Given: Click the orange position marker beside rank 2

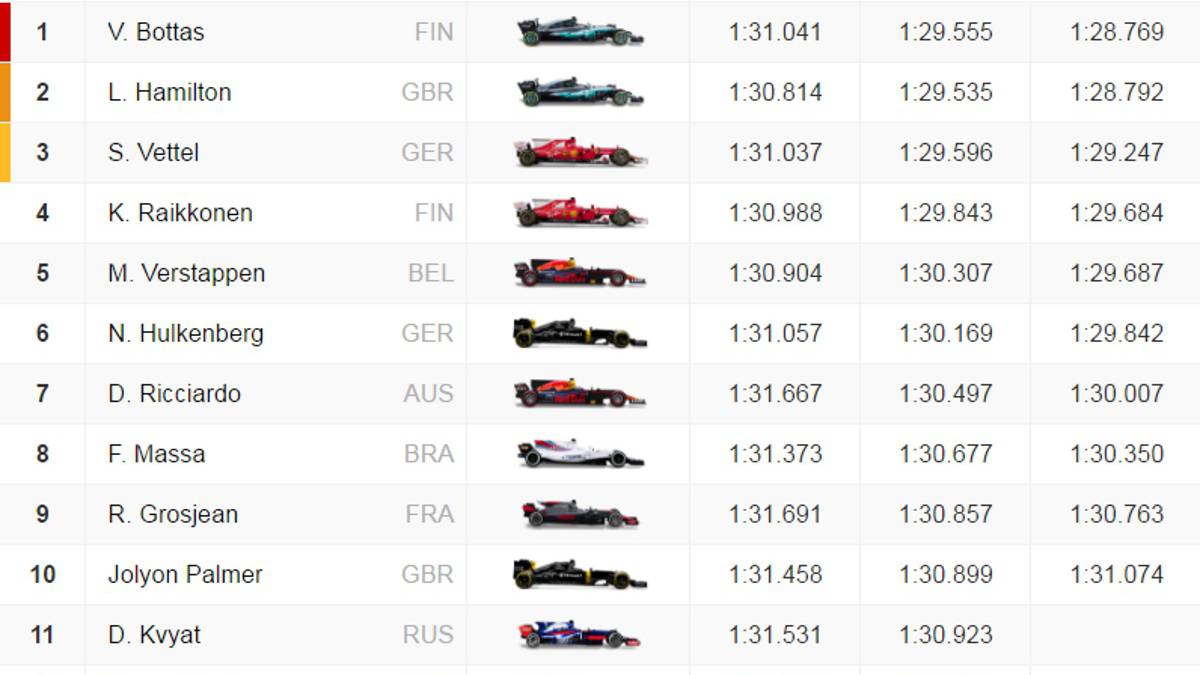Looking at the screenshot, I should (x=5, y=92).
